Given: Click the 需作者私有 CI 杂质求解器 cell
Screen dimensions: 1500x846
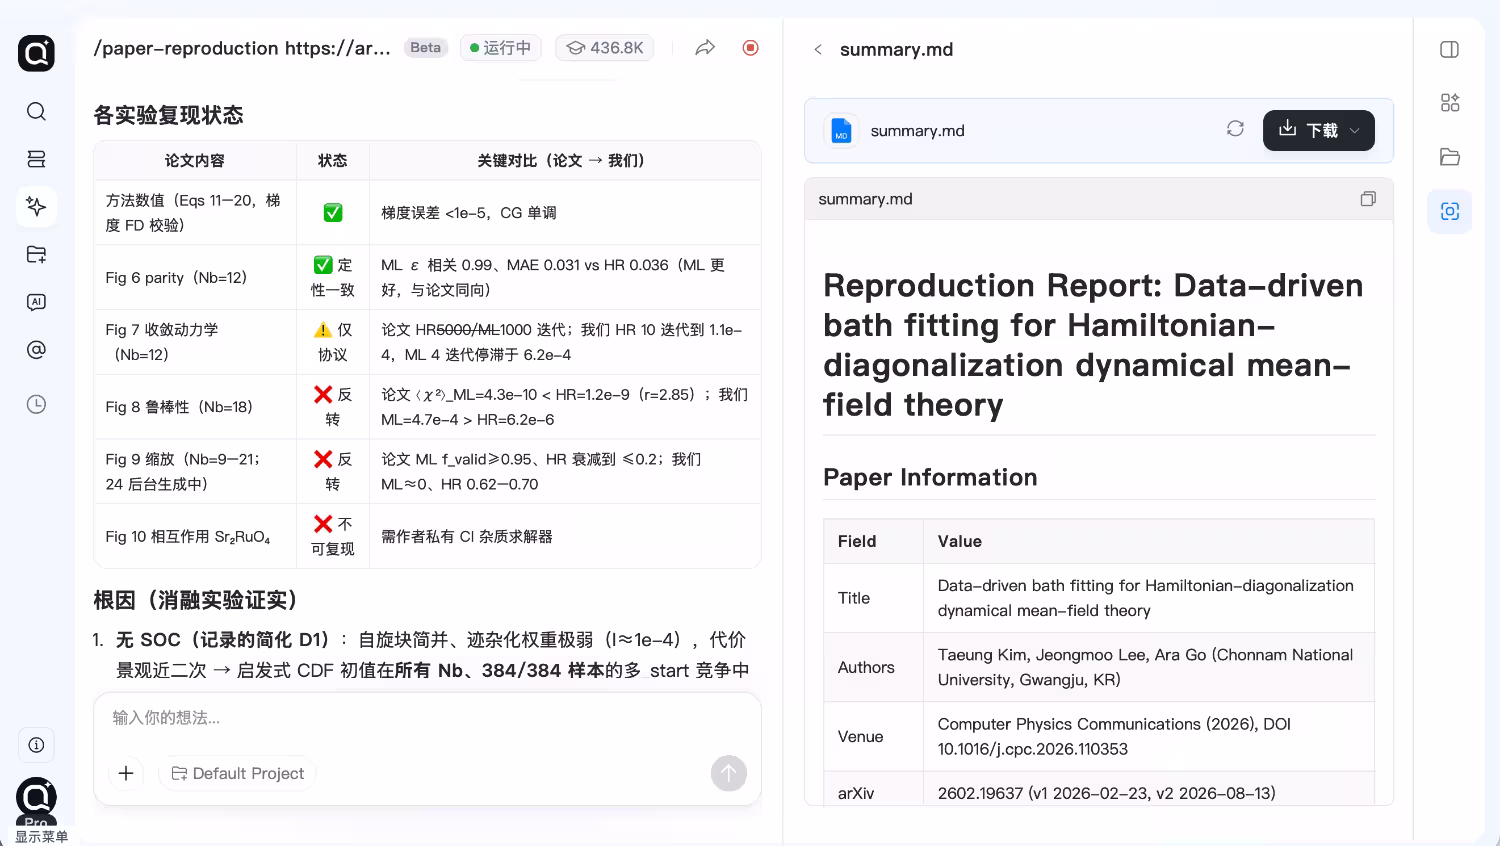Looking at the screenshot, I should coord(565,536).
